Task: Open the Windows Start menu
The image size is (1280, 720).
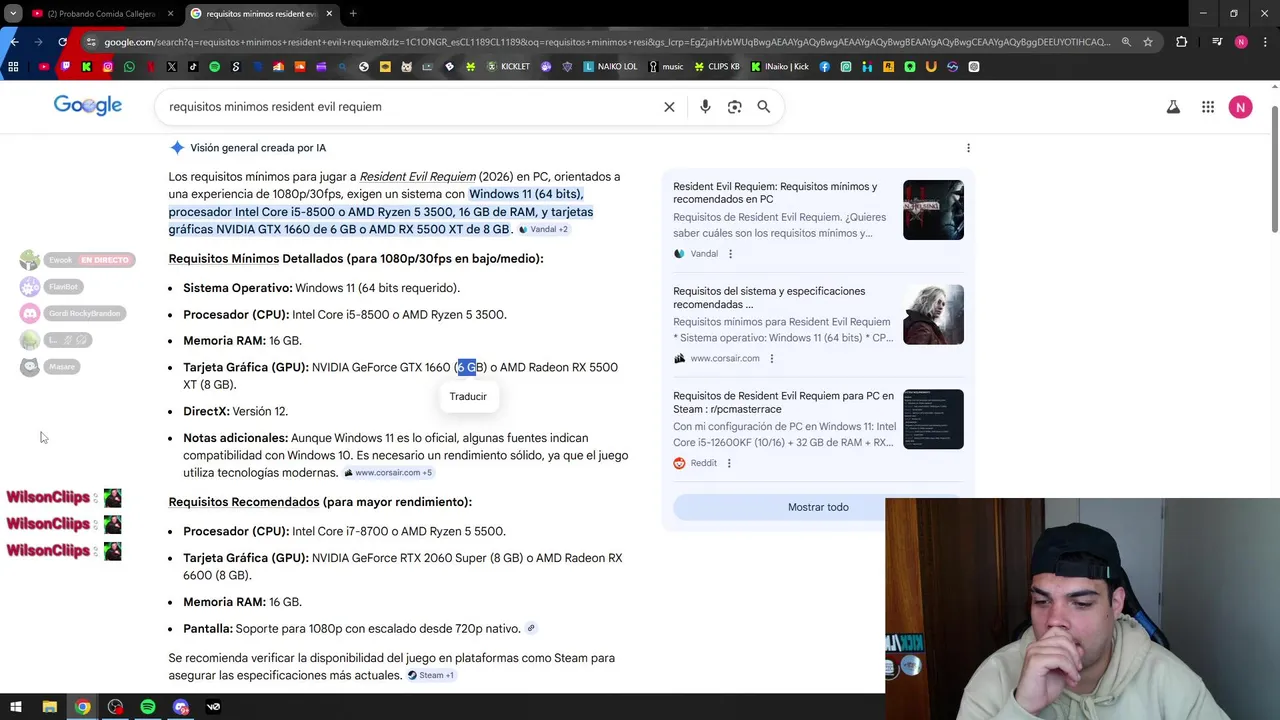Action: (x=15, y=707)
